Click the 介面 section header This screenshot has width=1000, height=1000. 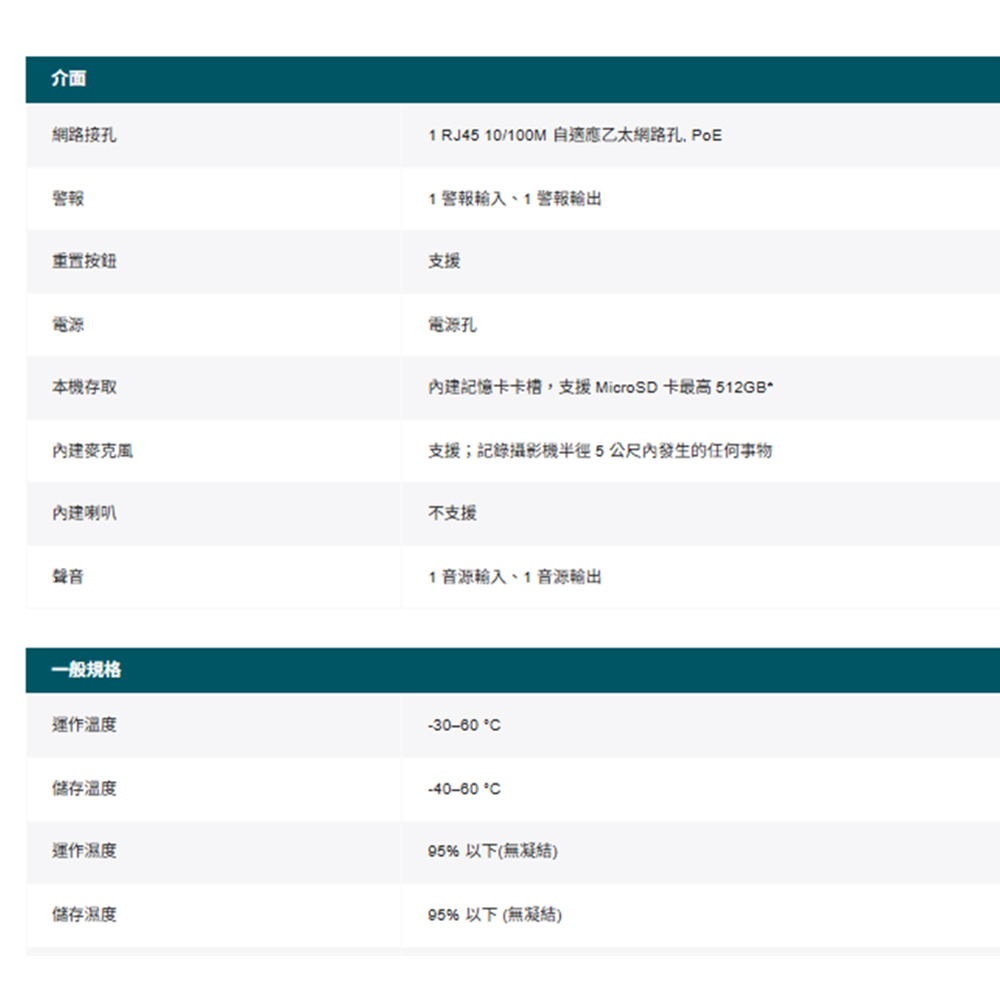tap(69, 80)
